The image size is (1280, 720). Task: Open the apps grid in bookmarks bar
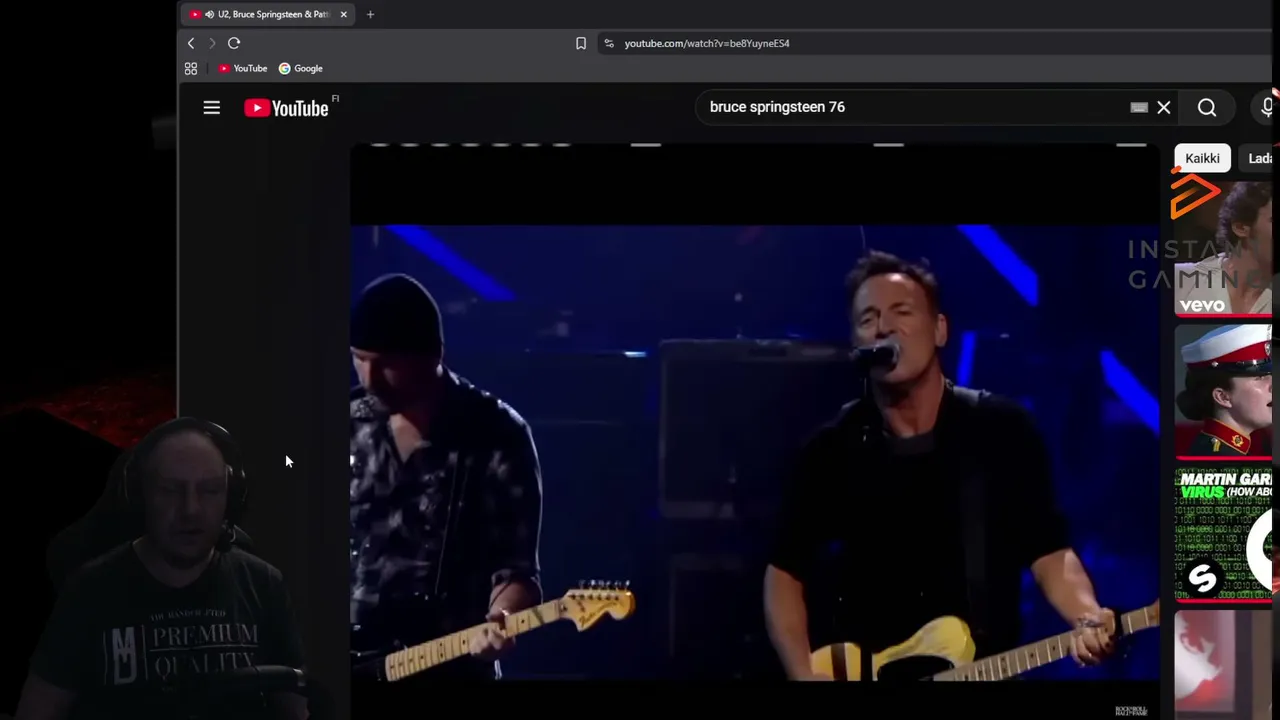[191, 68]
